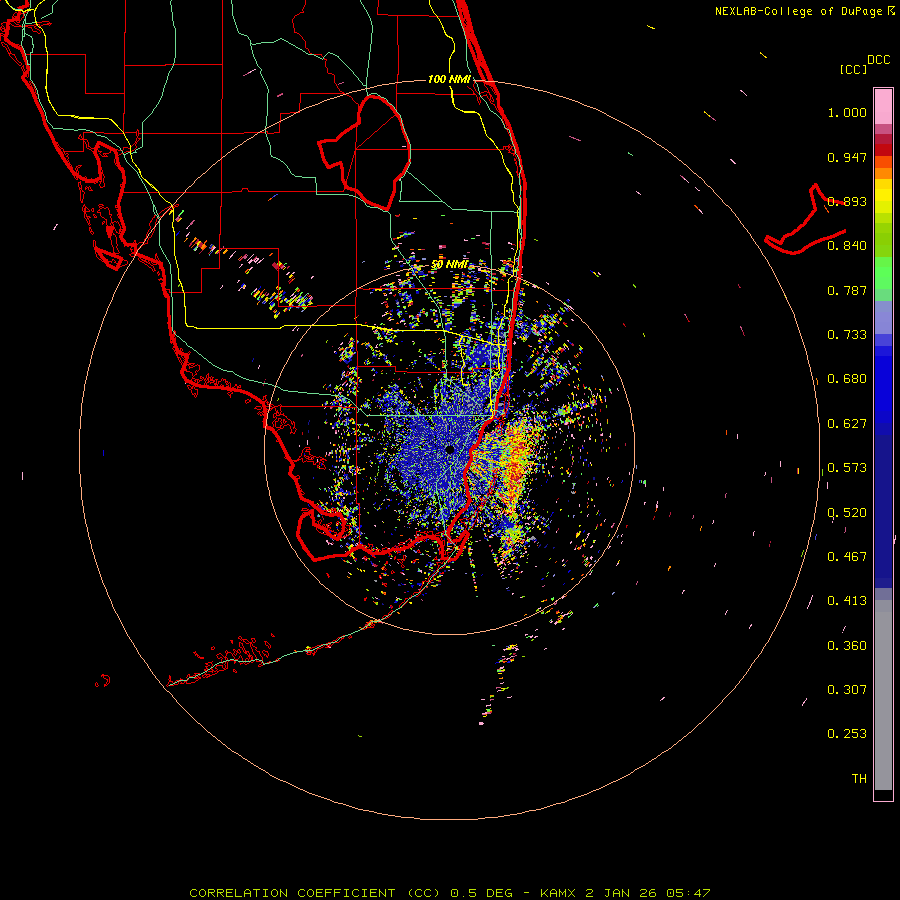The image size is (900, 900).
Task: Click the Correlation Coefficient caption at the bottom
Action: point(449,893)
